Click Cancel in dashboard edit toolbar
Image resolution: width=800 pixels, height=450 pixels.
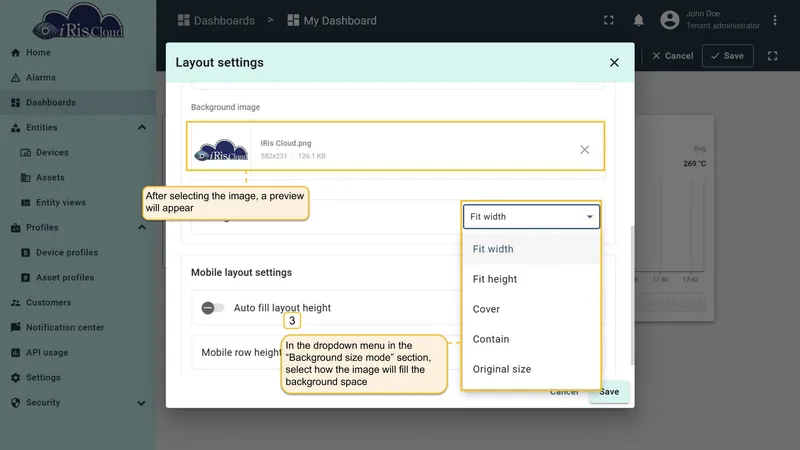[x=673, y=56]
